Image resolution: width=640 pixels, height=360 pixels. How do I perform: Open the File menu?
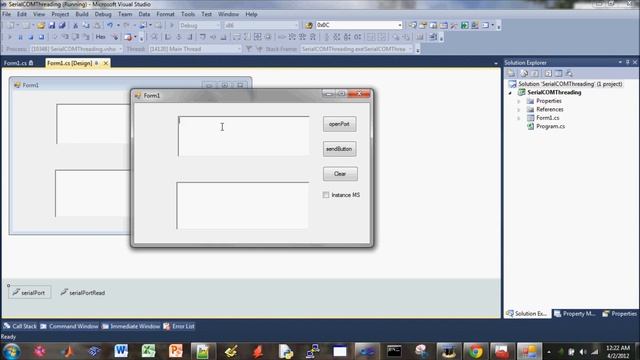pos(7,14)
